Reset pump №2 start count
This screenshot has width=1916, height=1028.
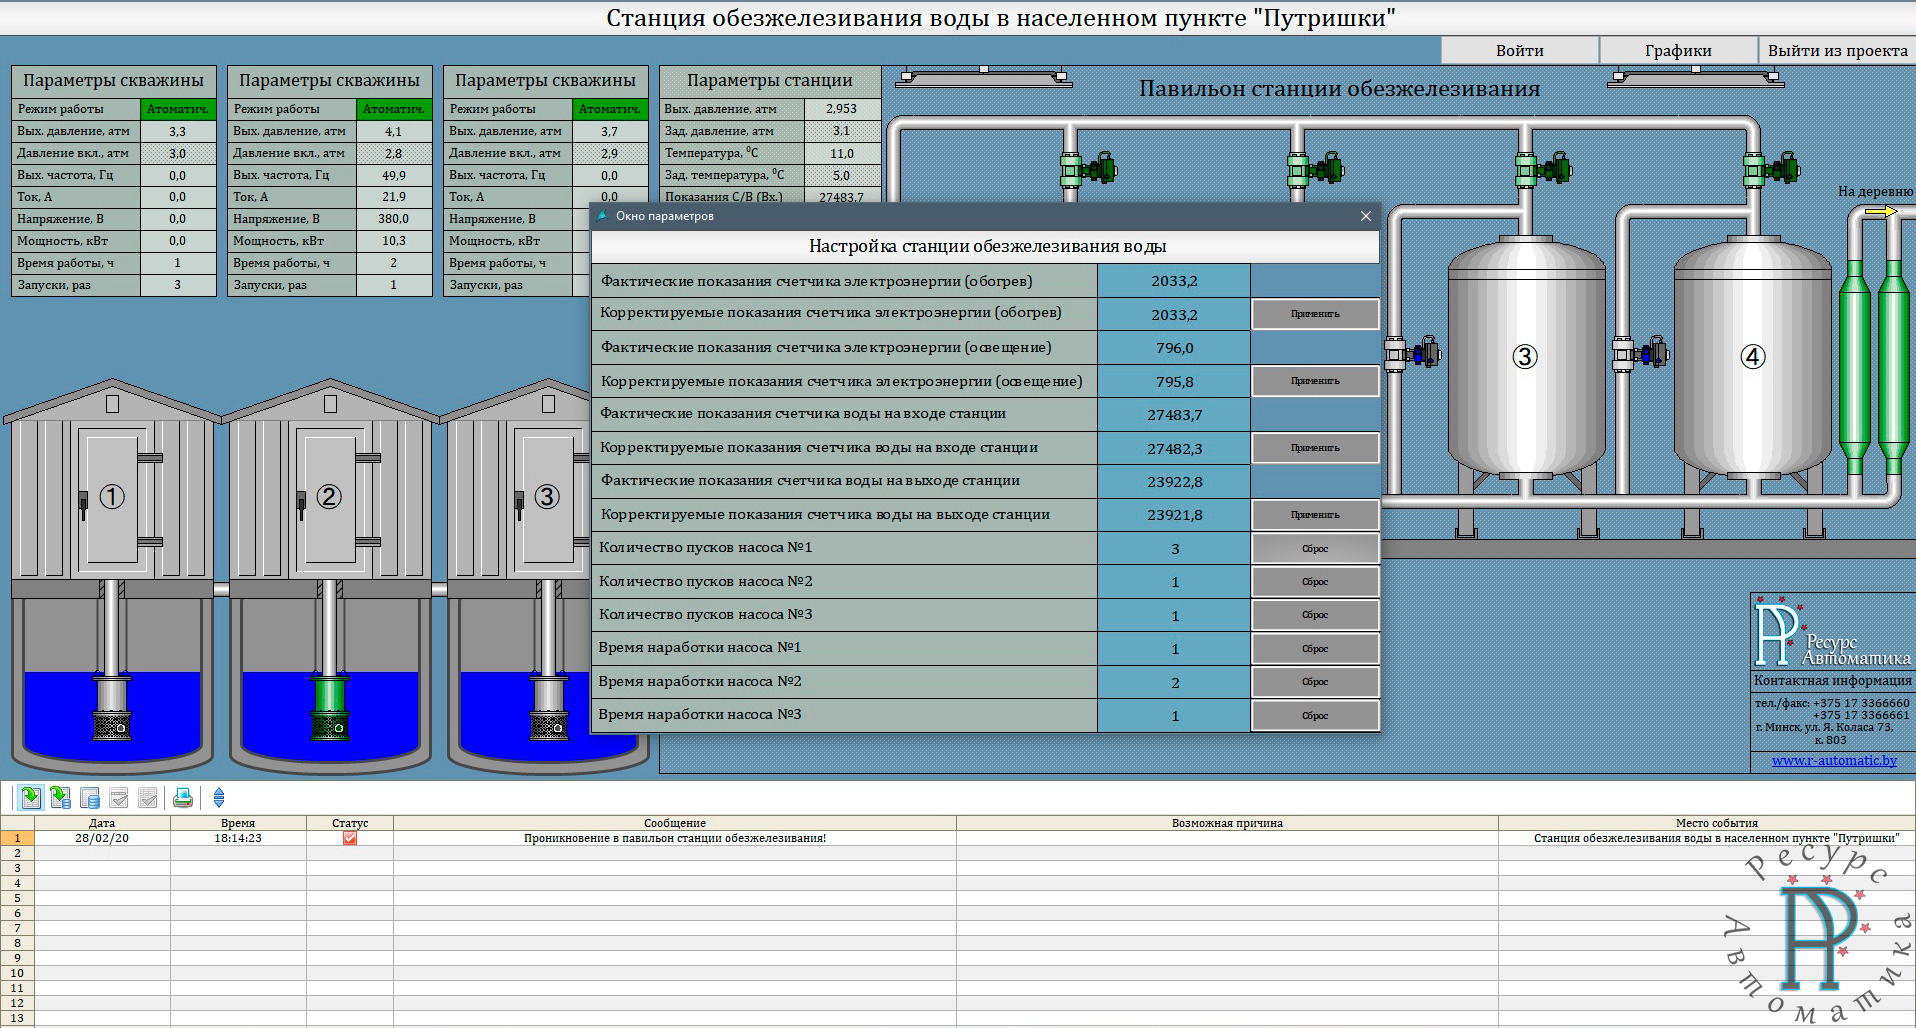(1315, 582)
